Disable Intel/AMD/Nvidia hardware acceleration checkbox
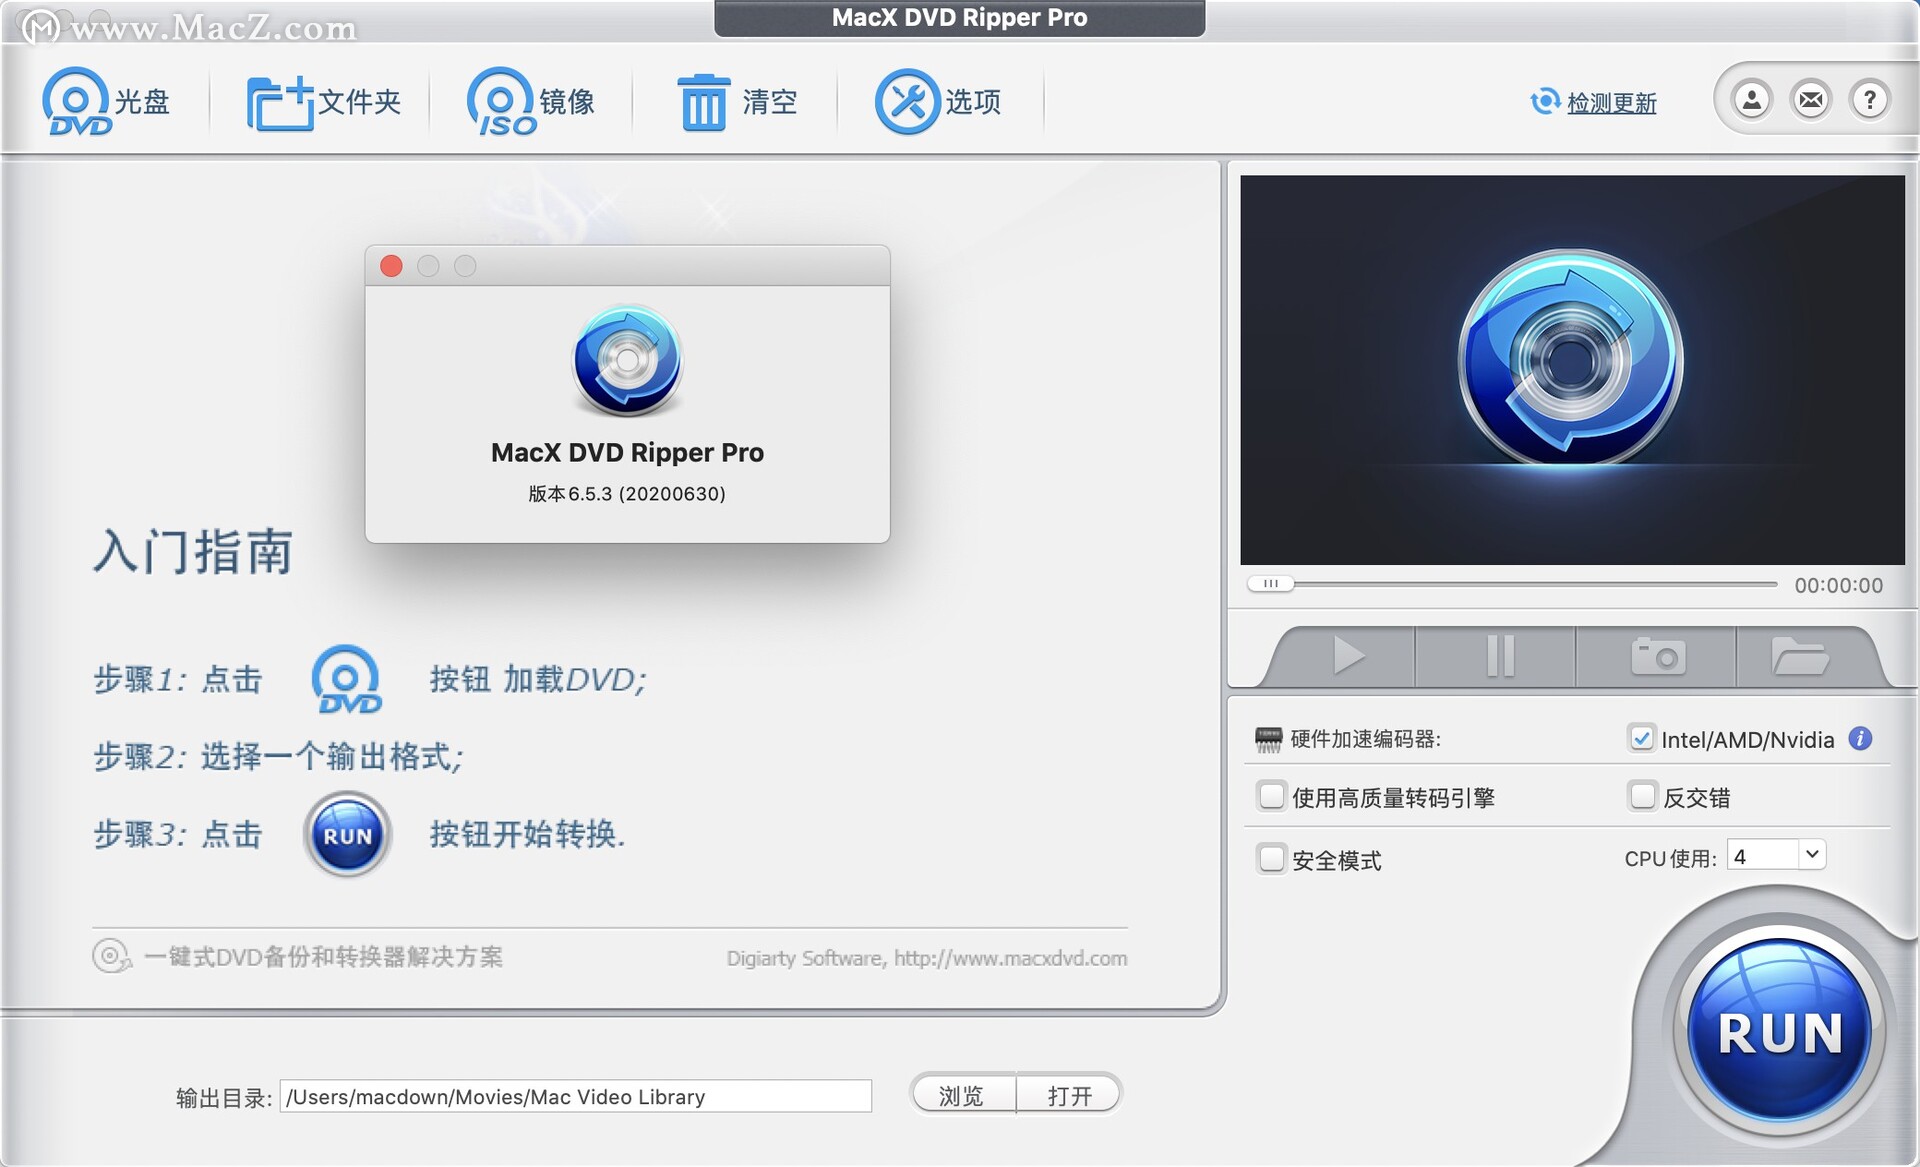The width and height of the screenshot is (1920, 1167). click(x=1641, y=739)
